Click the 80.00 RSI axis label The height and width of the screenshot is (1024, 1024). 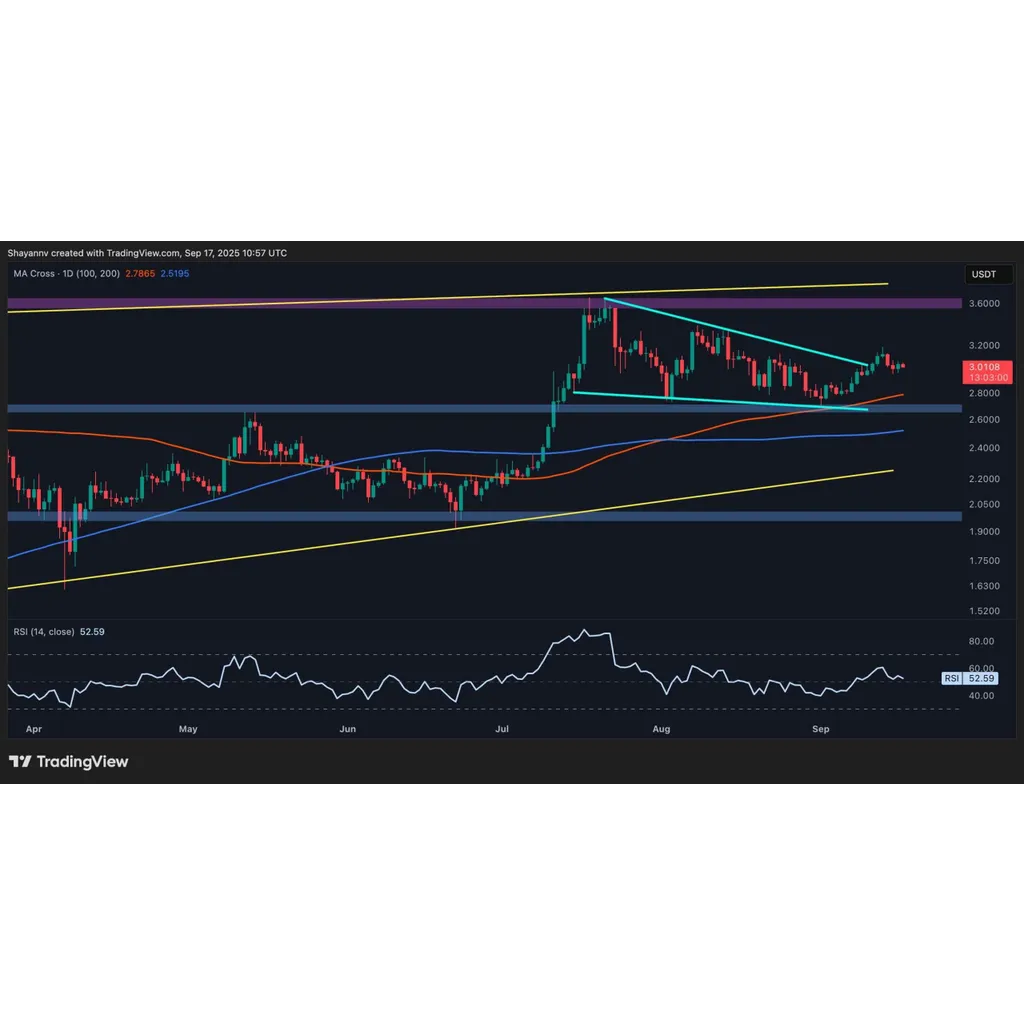(981, 641)
